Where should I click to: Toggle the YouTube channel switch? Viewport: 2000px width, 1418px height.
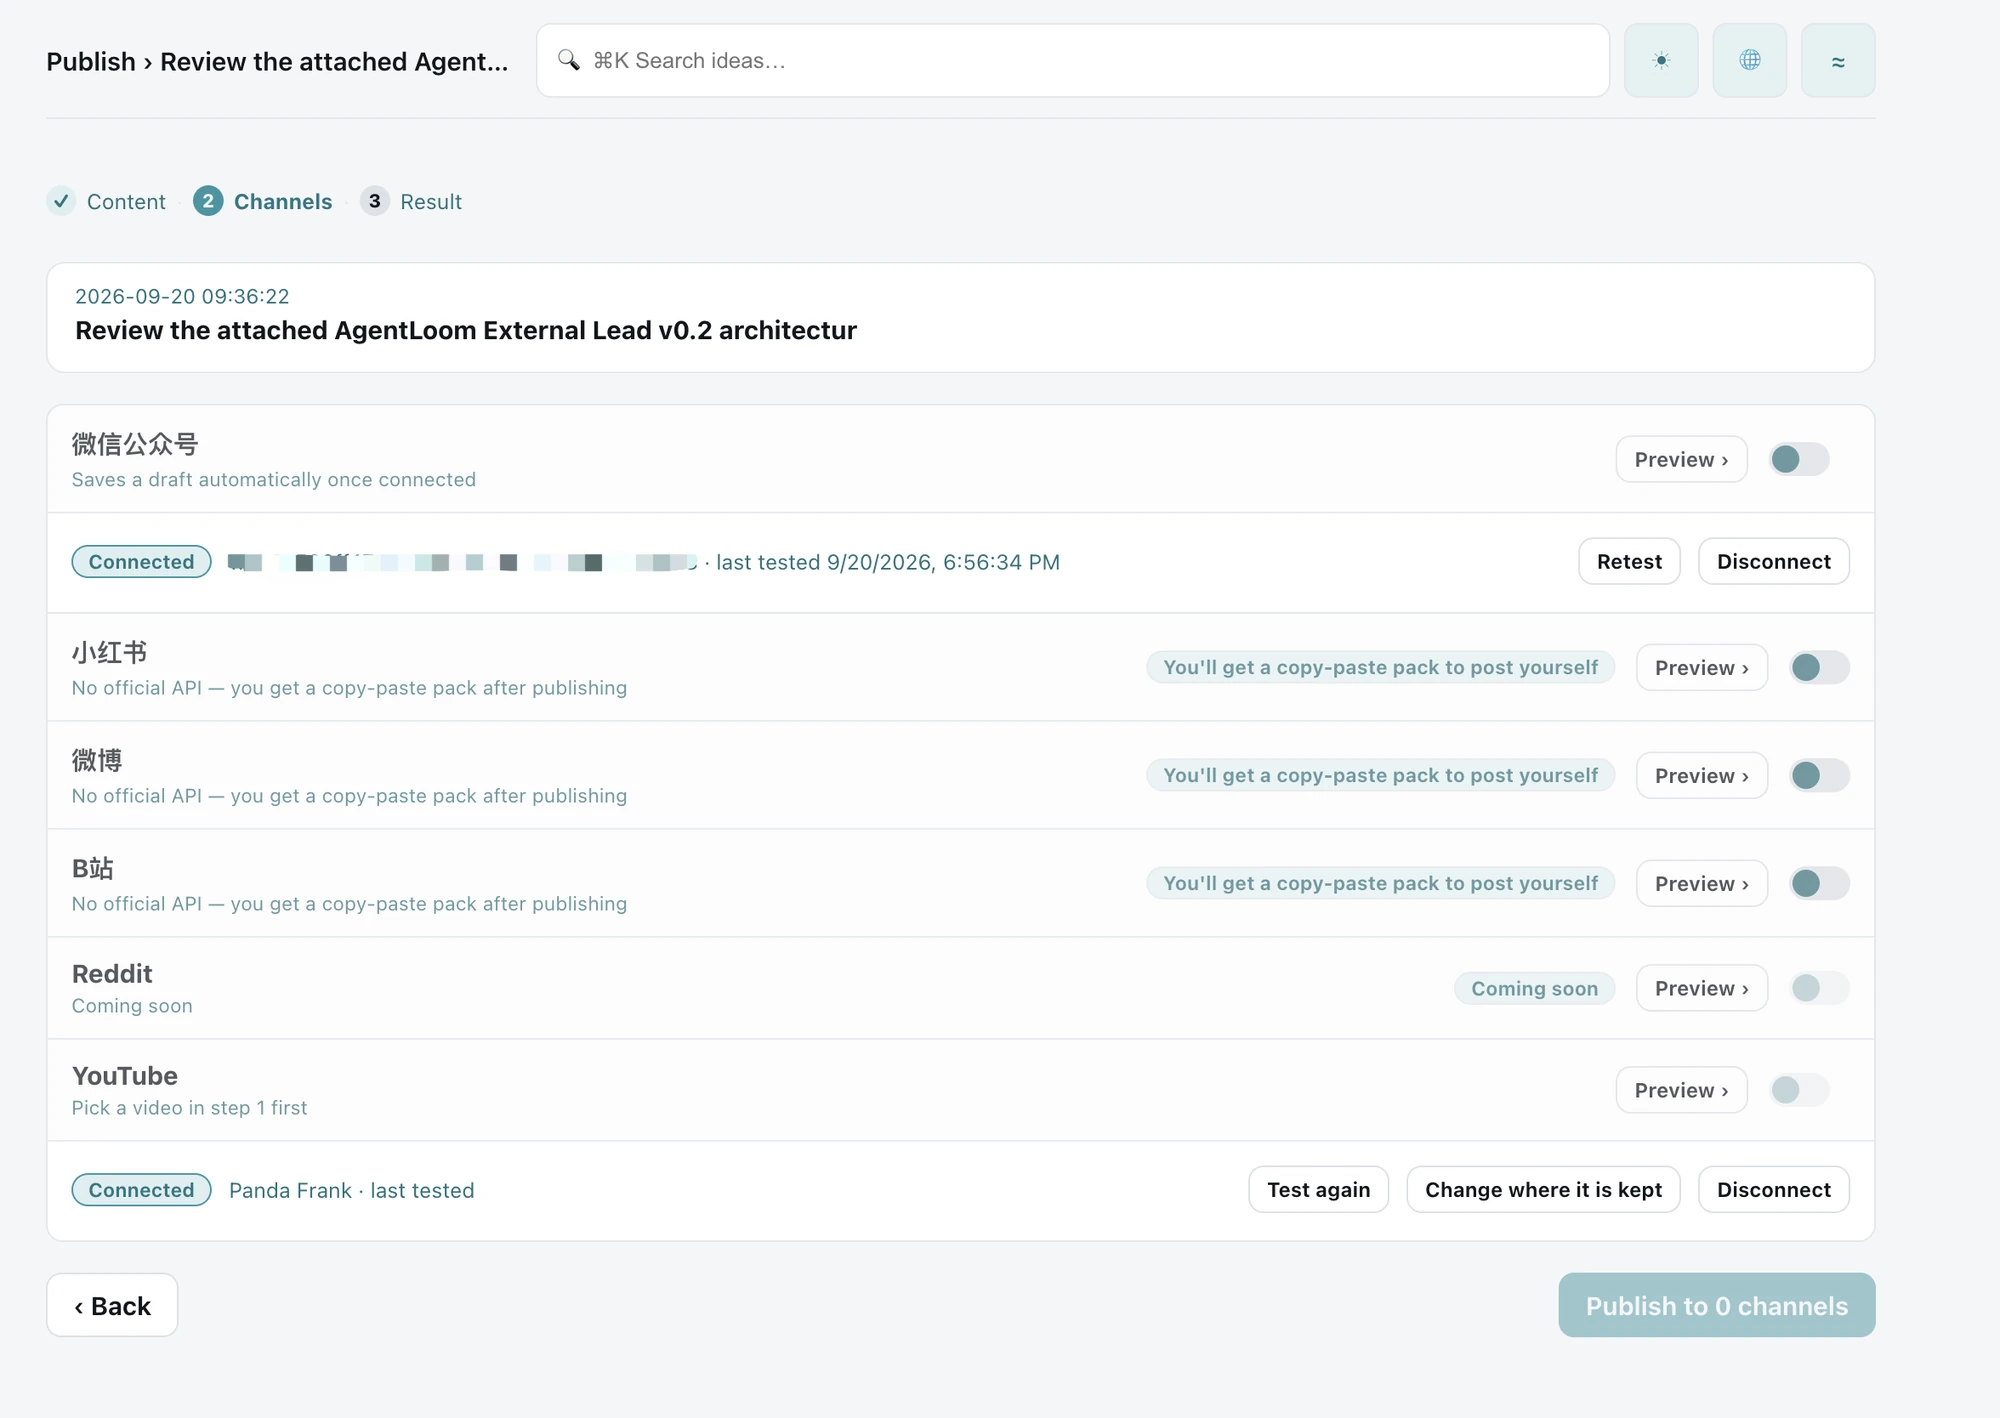[1799, 1090]
